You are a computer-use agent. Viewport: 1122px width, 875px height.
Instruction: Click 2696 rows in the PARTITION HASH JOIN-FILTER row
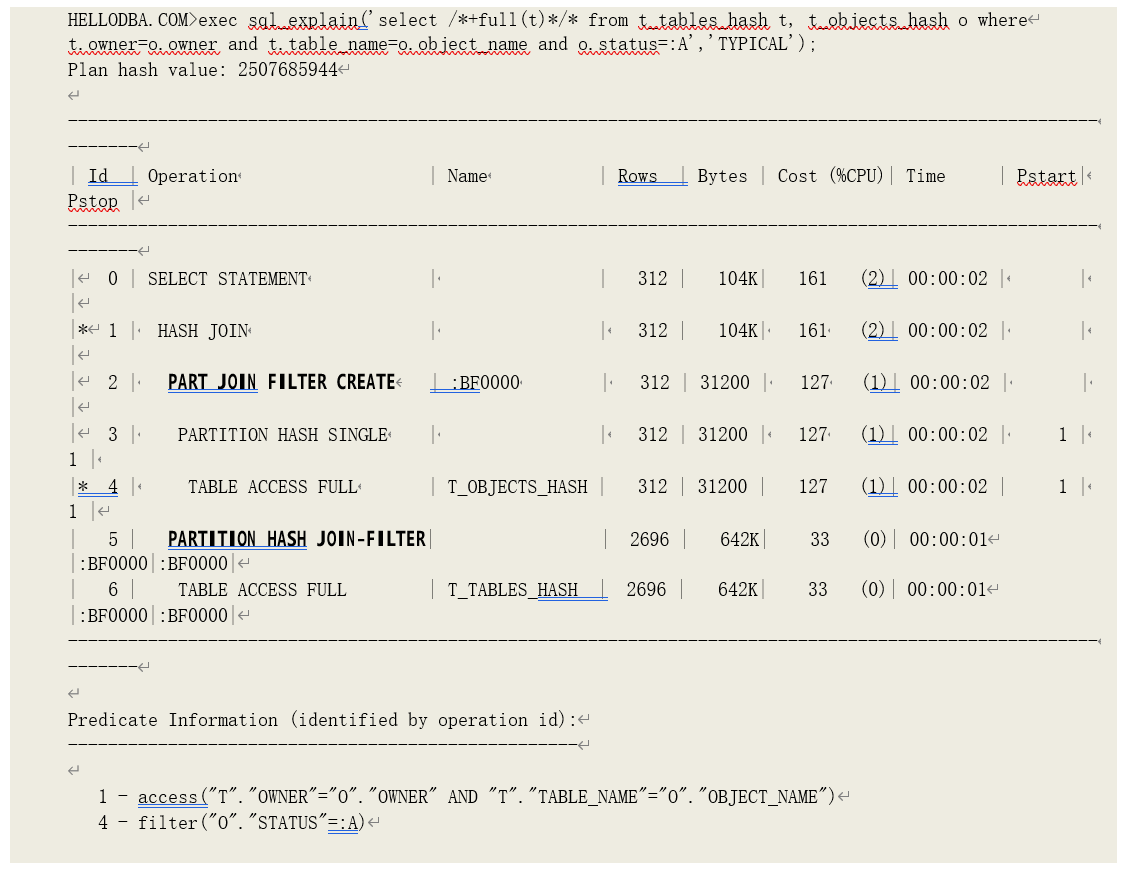pyautogui.click(x=649, y=539)
